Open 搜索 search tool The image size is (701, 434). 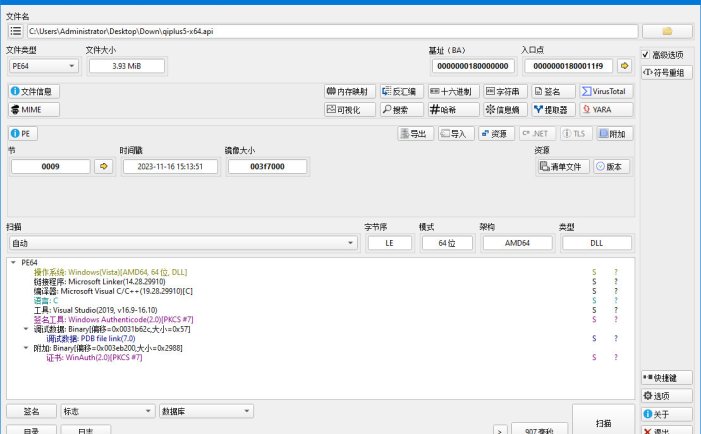401,110
